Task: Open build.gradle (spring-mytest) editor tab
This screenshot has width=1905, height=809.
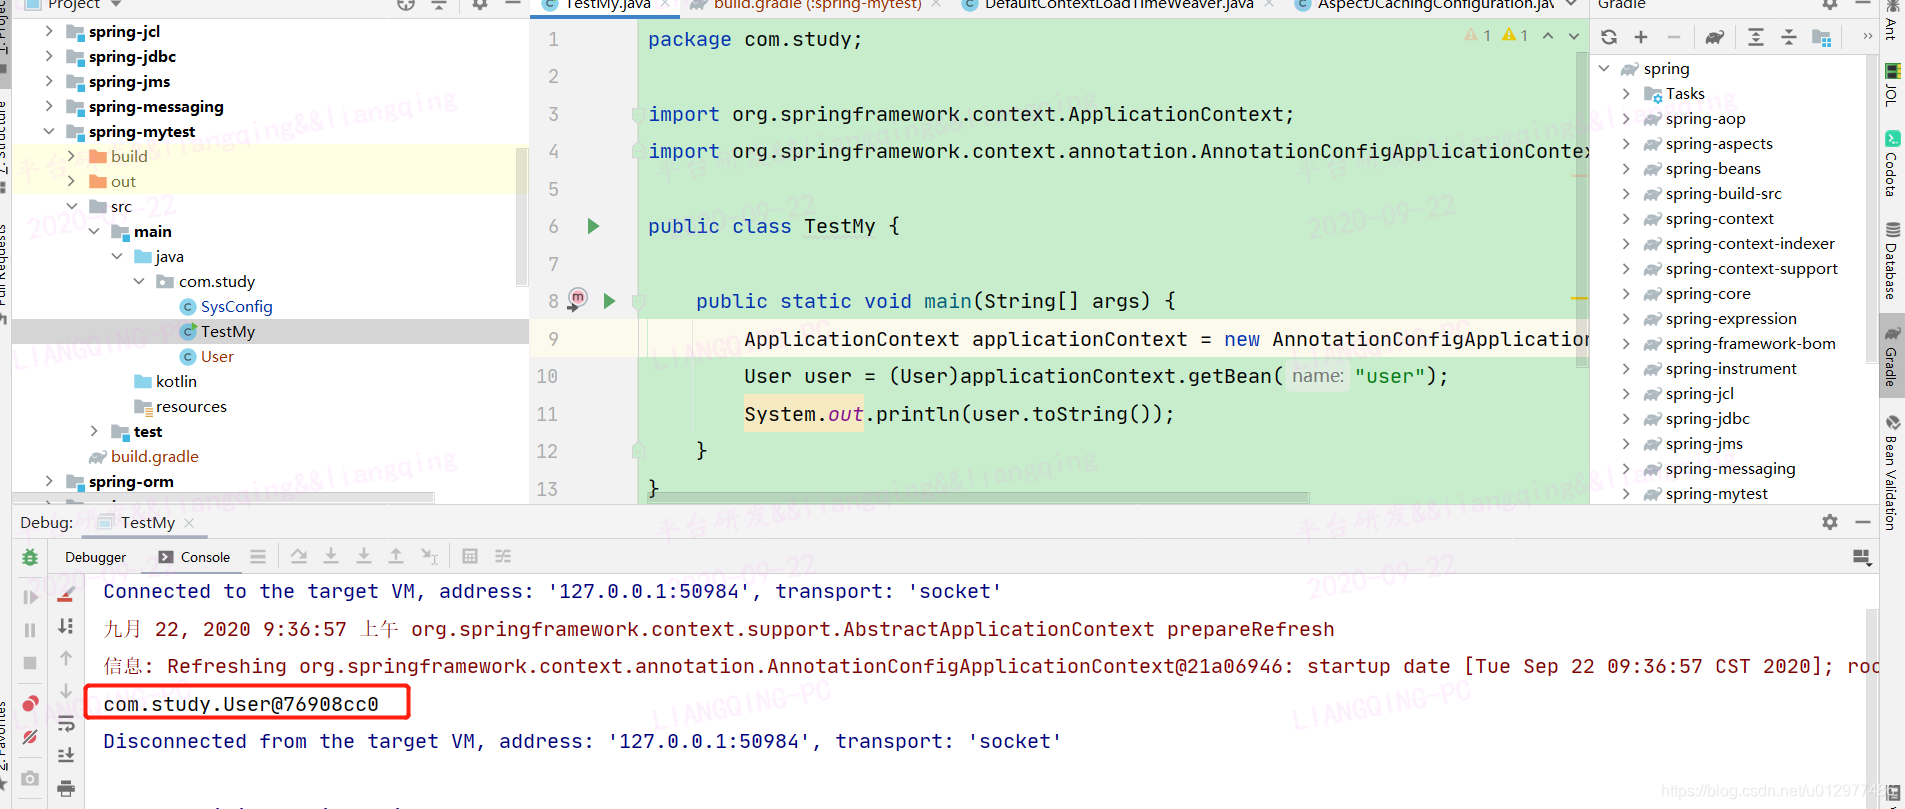Action: 817,5
